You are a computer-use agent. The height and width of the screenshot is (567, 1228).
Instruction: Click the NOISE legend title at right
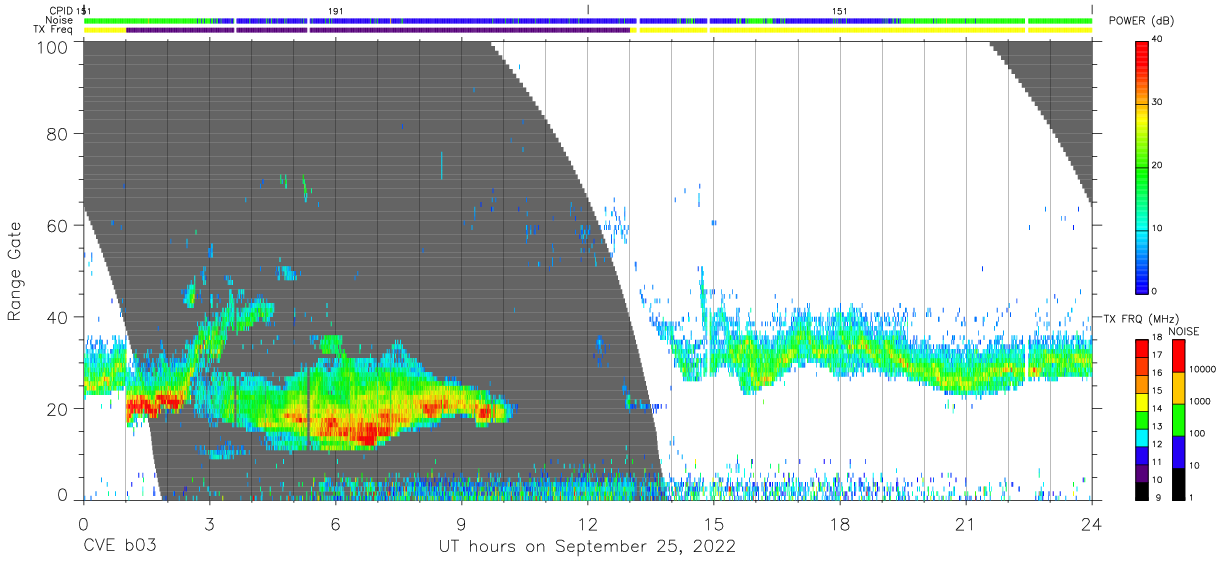pyautogui.click(x=1183, y=331)
